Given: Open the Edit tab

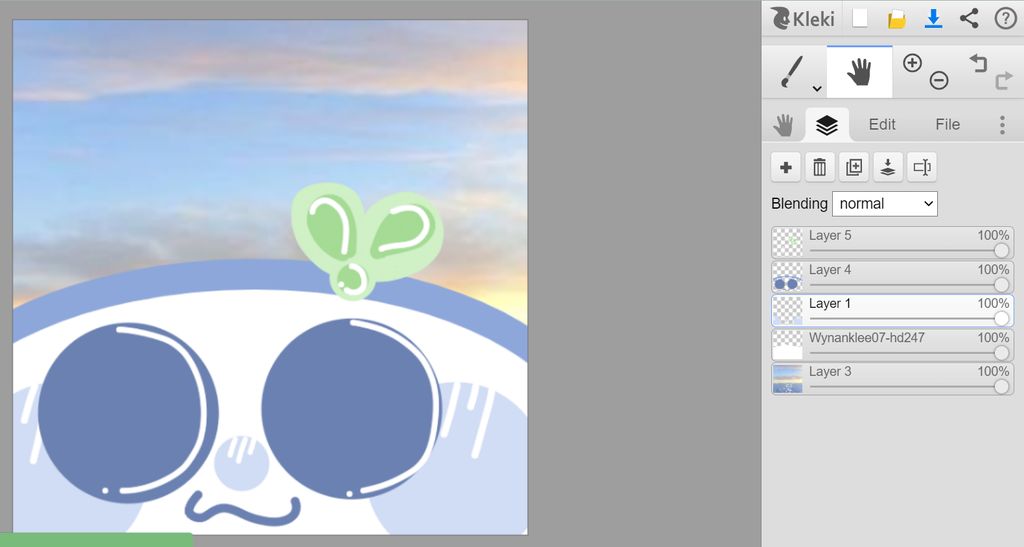Looking at the screenshot, I should pos(882,125).
